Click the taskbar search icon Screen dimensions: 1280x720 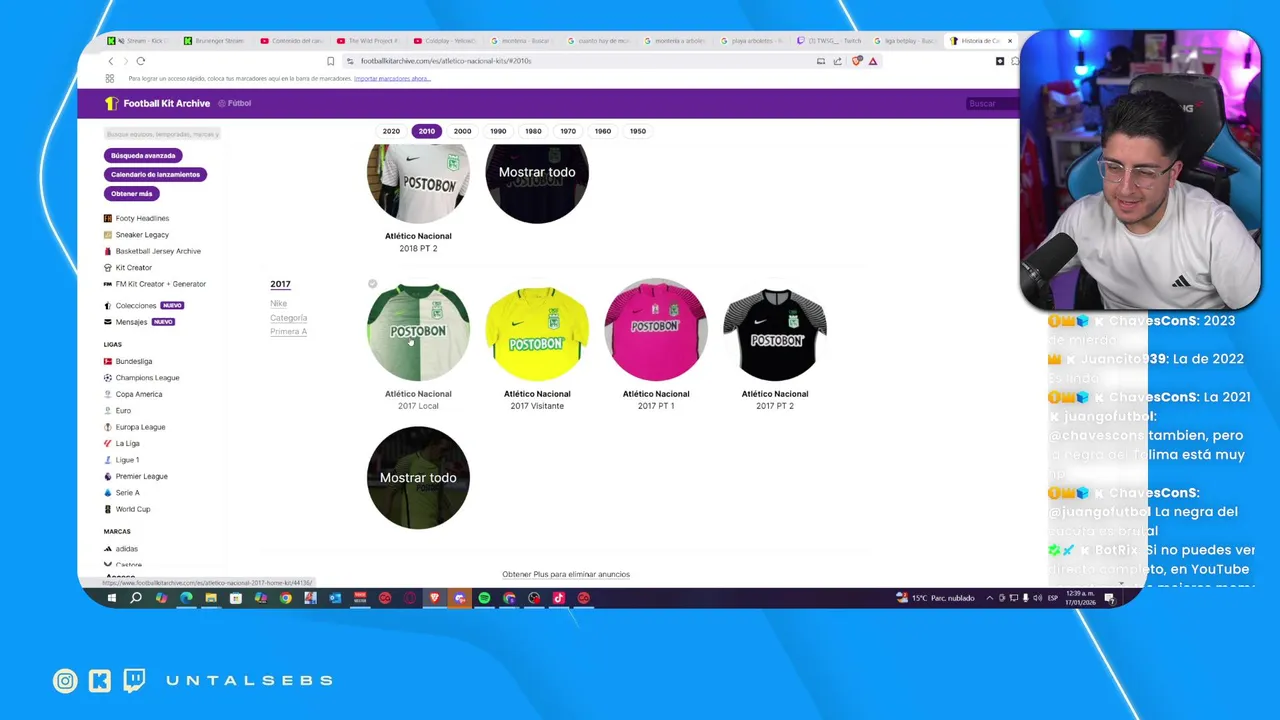click(136, 598)
